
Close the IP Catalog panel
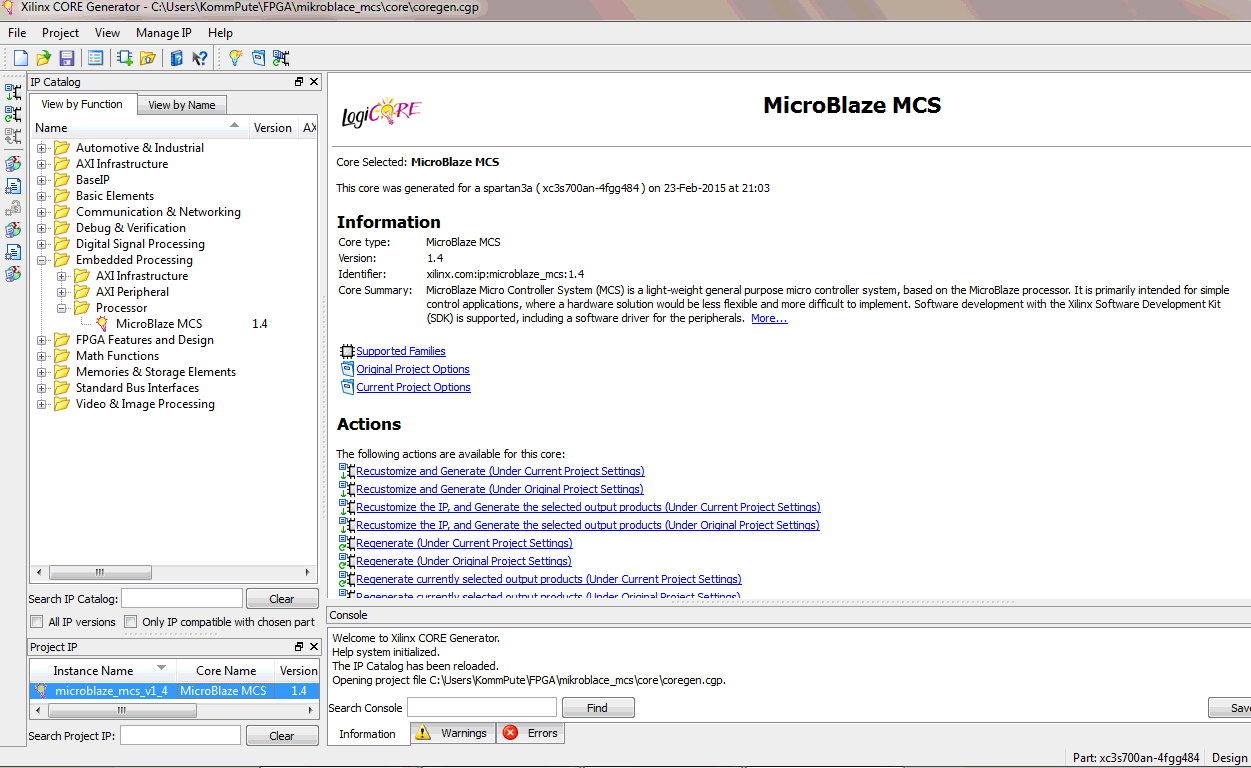click(x=314, y=82)
